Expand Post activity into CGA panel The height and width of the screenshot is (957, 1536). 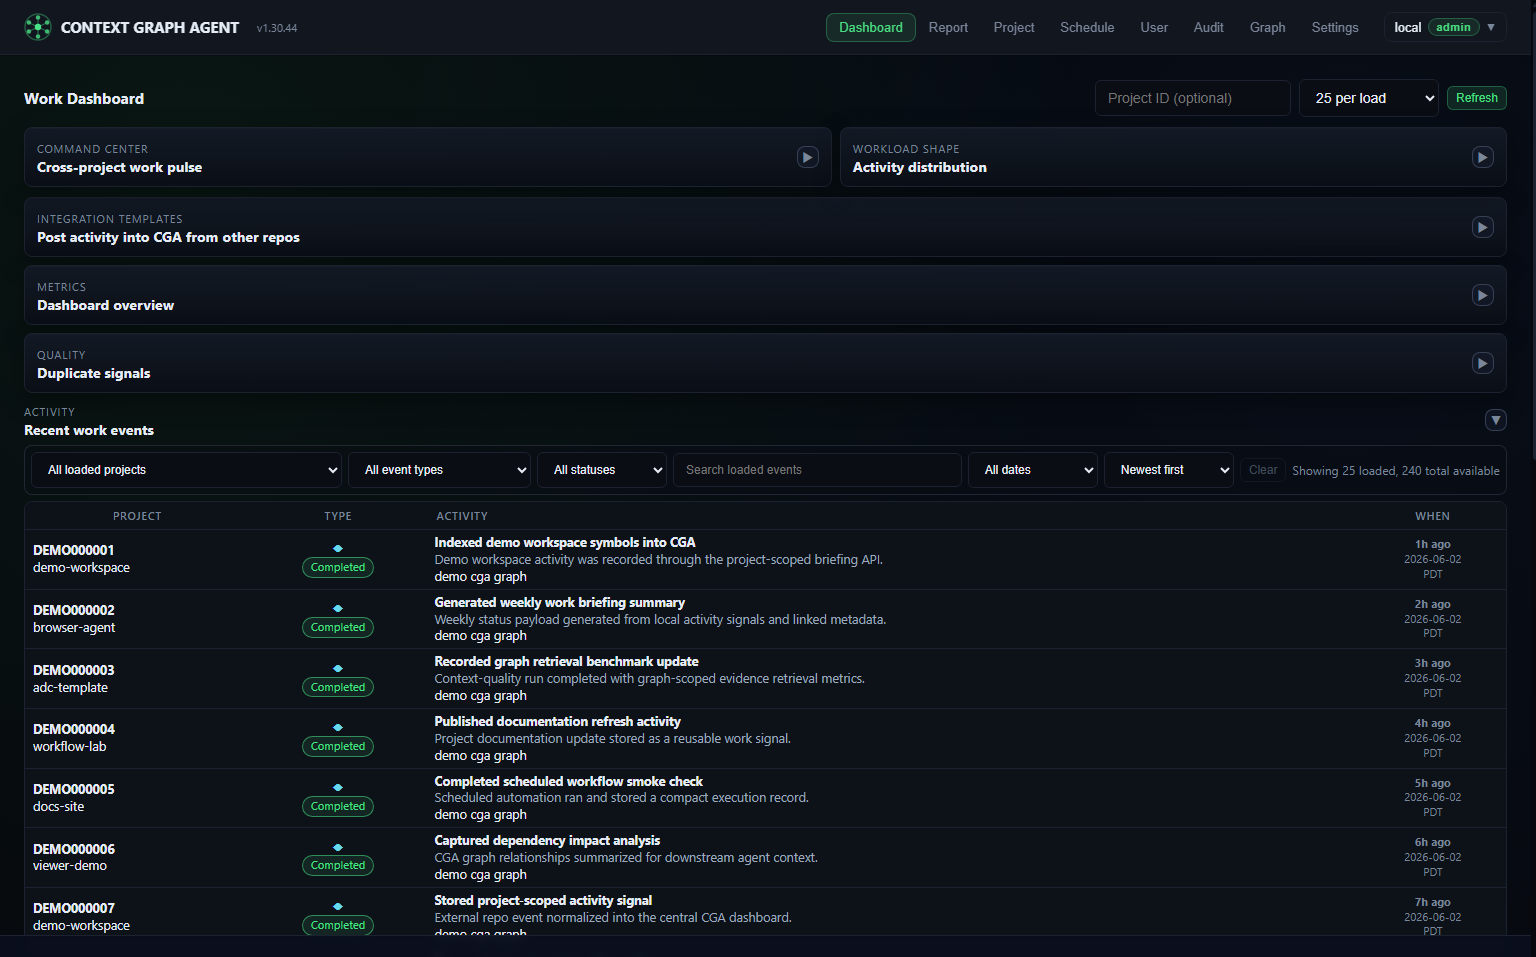coord(1483,227)
